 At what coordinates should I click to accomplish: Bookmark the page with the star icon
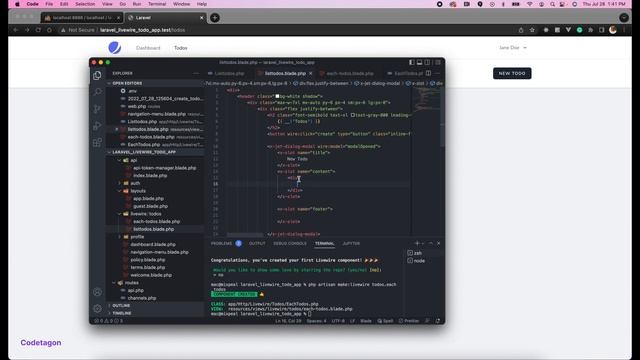pos(532,30)
